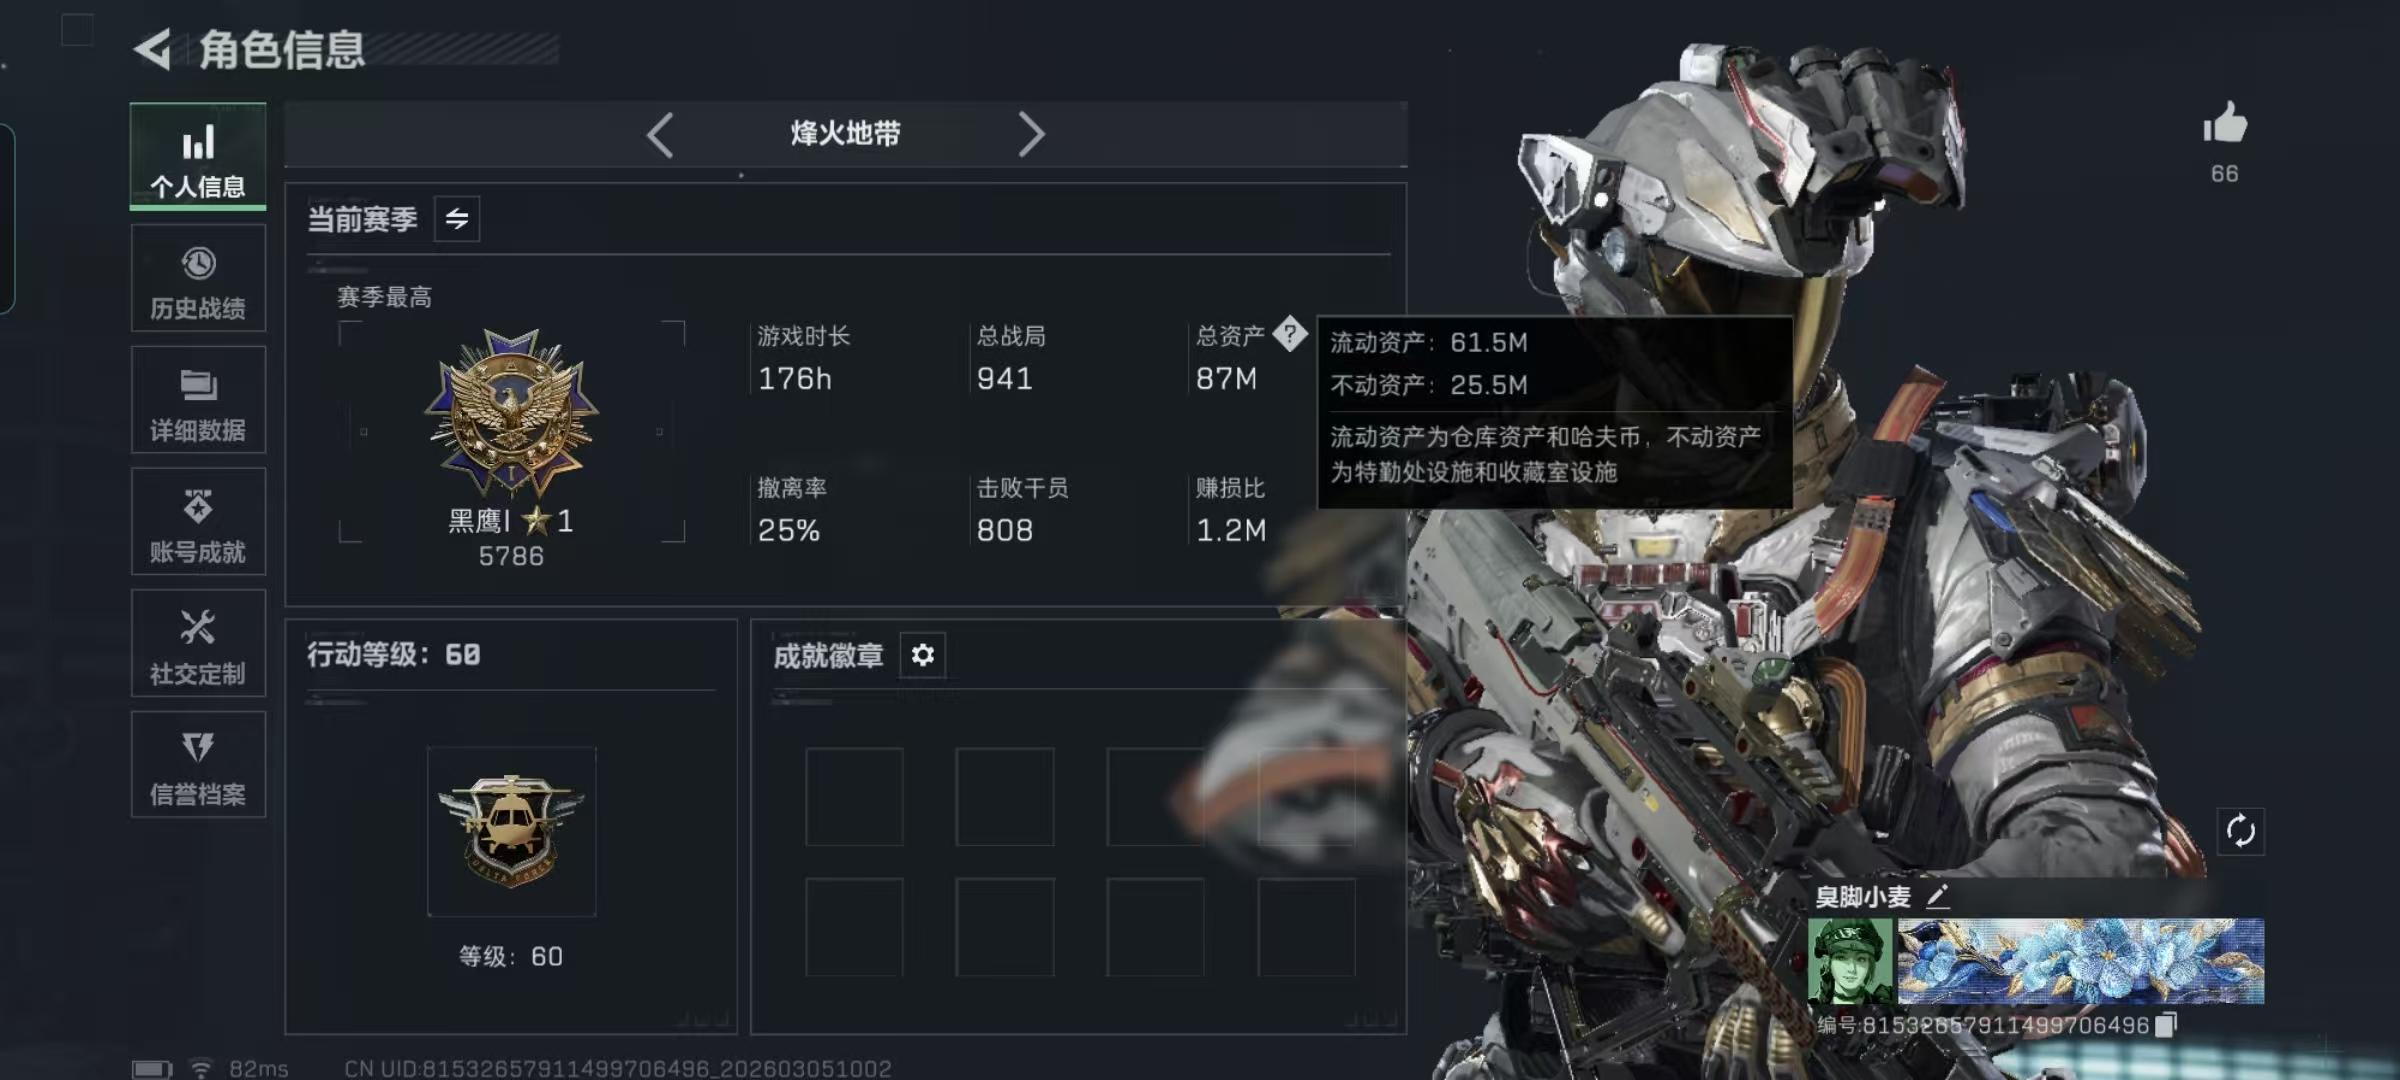Go back using the arrow beside 角色信息
The width and height of the screenshot is (2400, 1080).
(153, 49)
